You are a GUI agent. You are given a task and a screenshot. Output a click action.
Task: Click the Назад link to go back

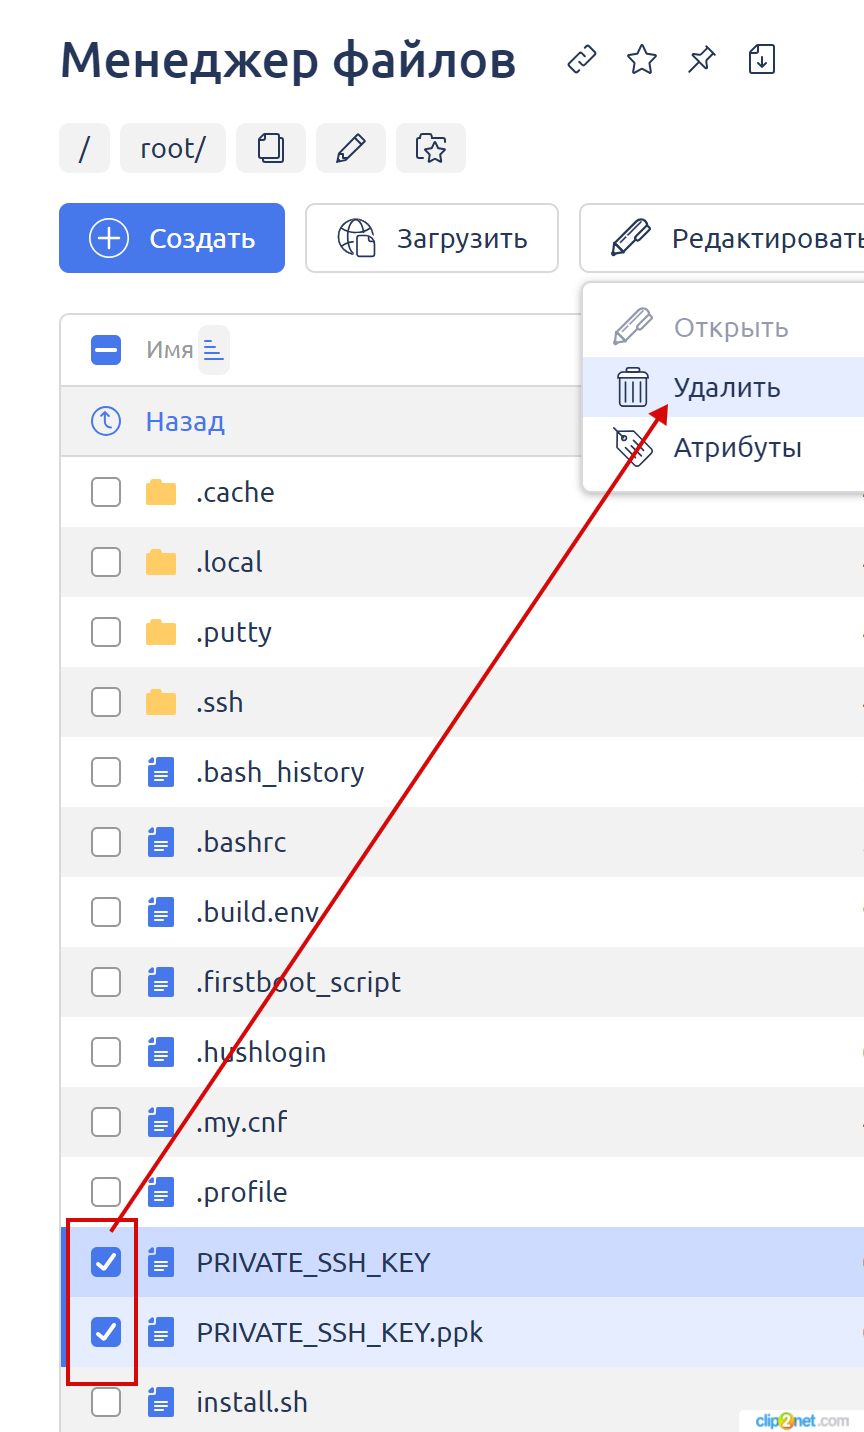[x=185, y=421]
